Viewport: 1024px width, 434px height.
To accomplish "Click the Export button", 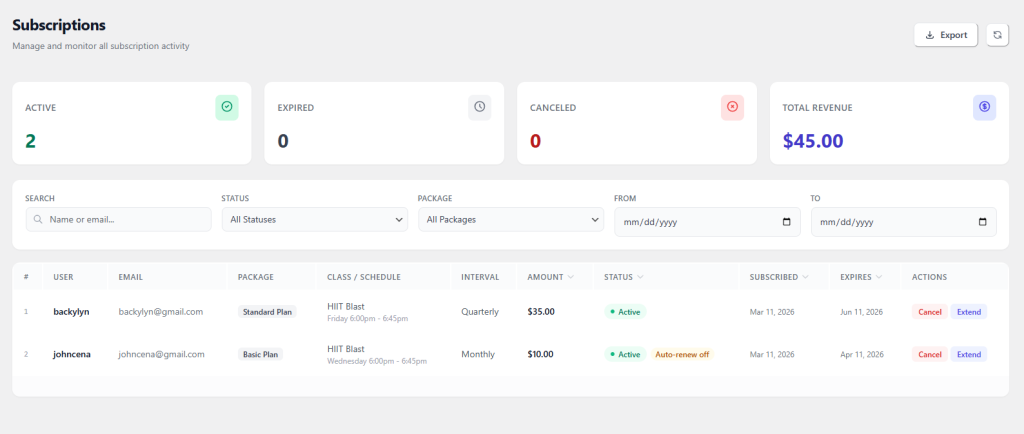I will pos(945,35).
